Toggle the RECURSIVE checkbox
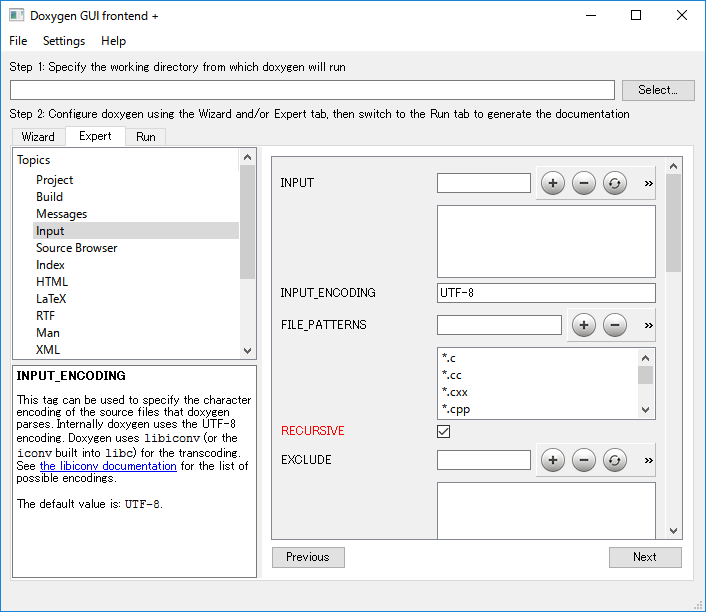 coord(444,431)
